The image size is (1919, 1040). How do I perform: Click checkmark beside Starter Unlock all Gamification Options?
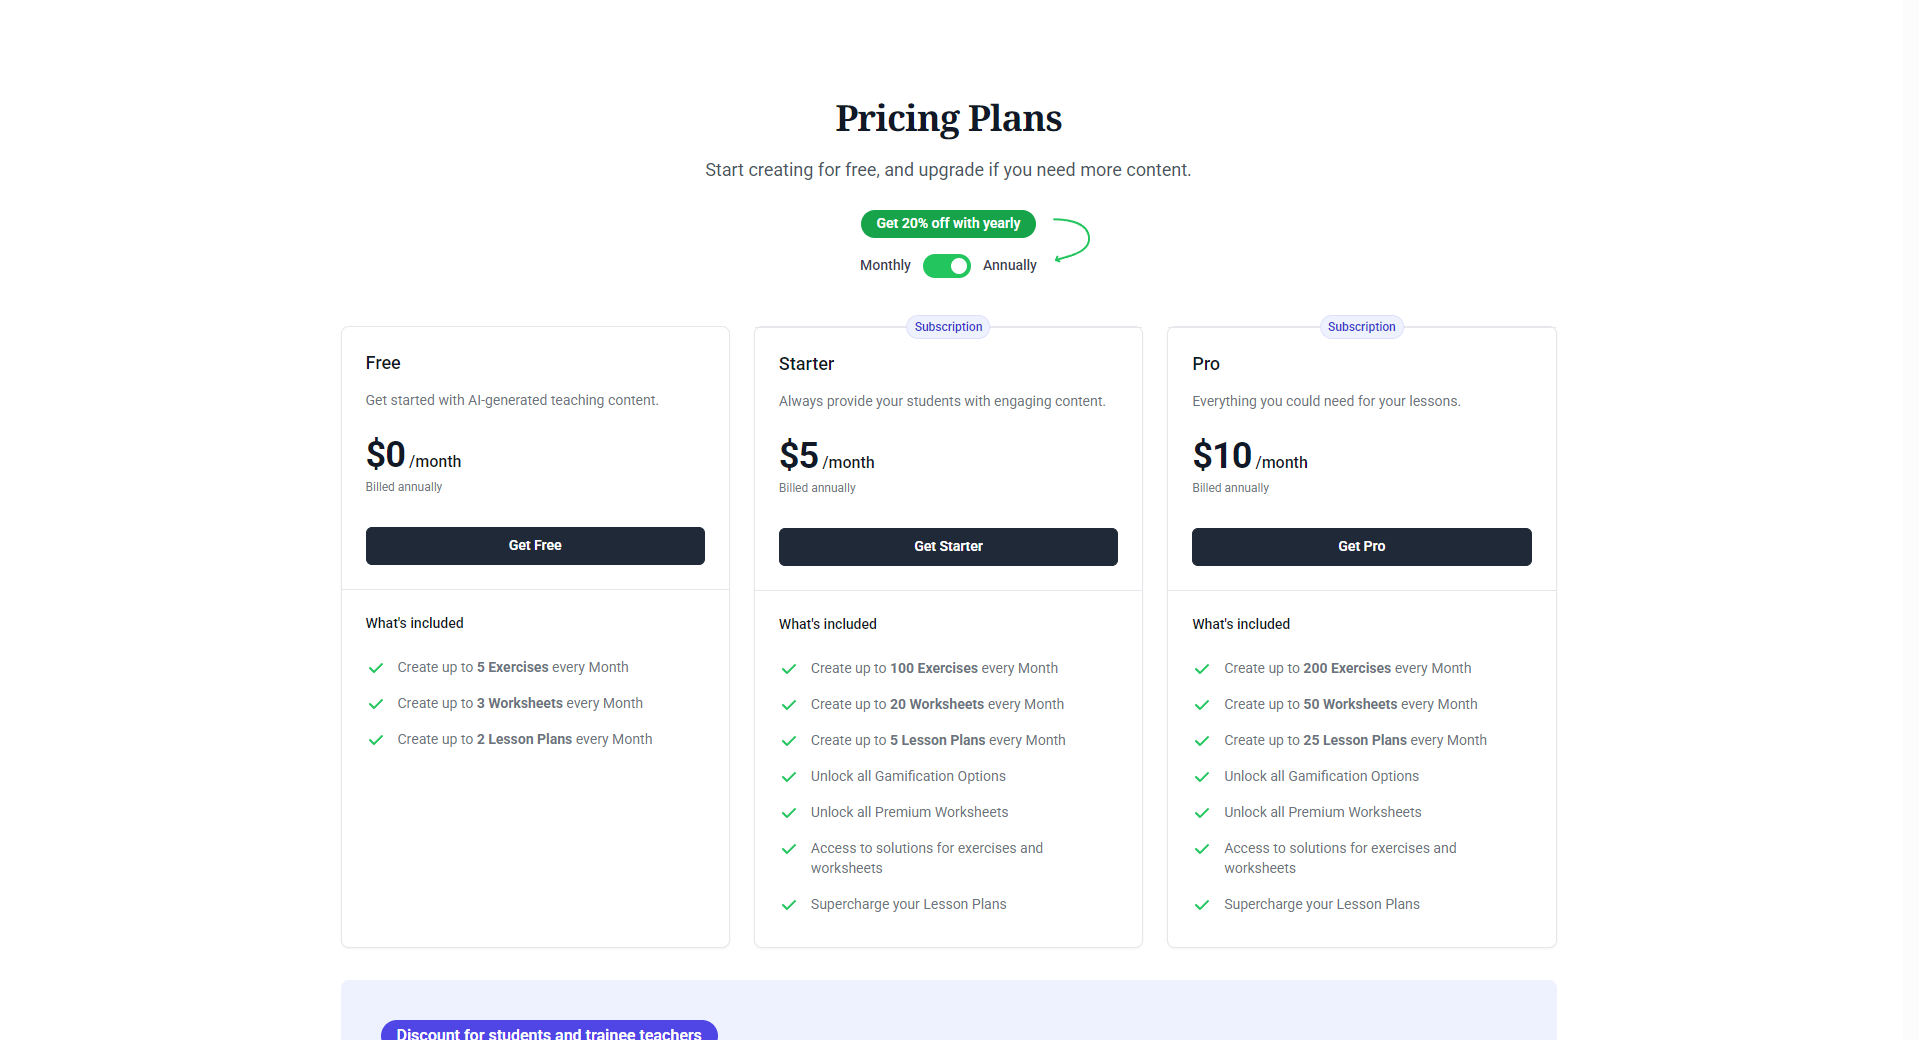coord(789,777)
